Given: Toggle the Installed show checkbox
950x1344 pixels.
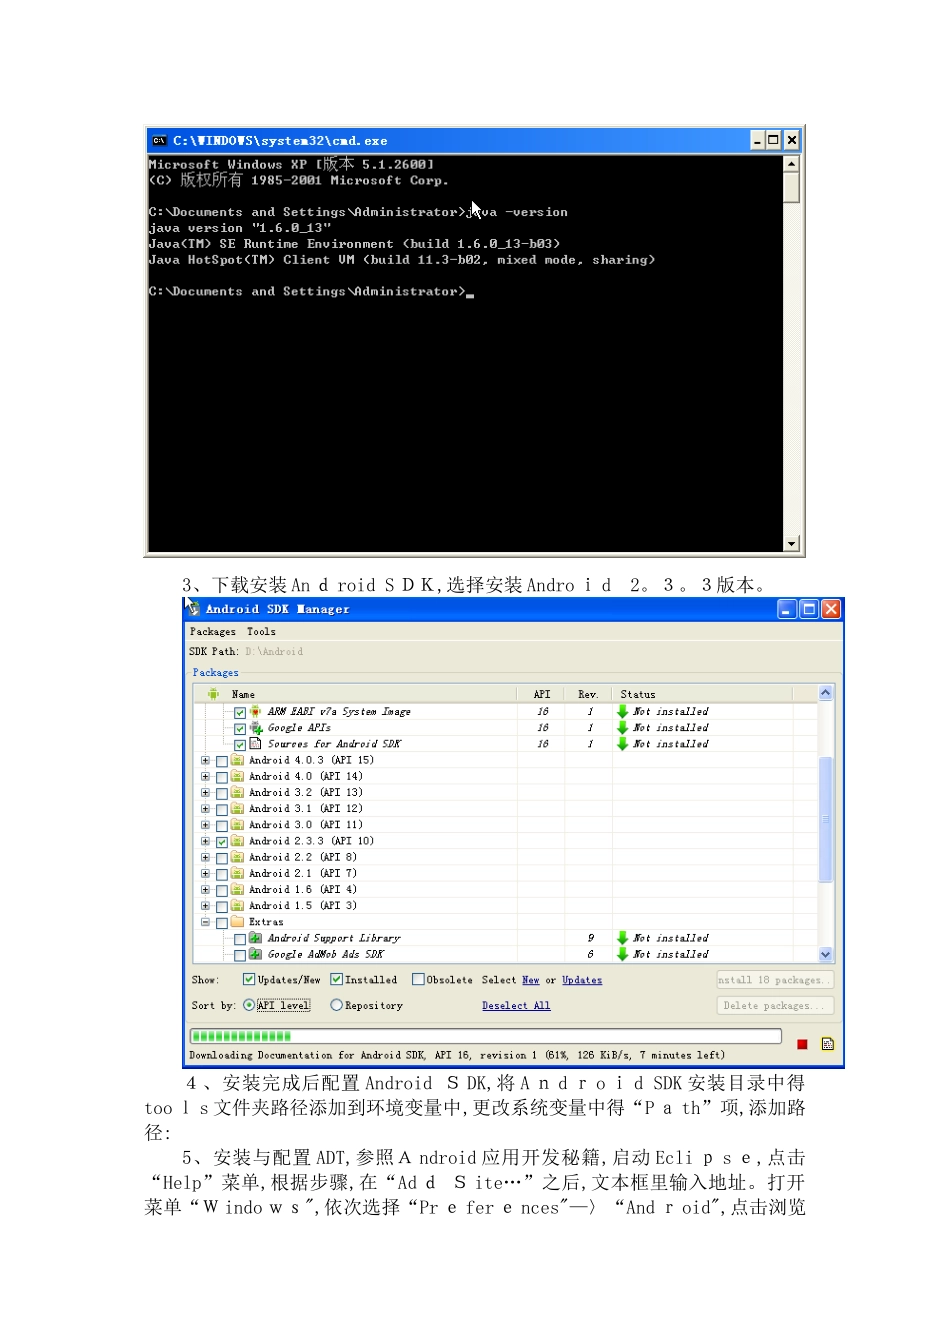Looking at the screenshot, I should pyautogui.click(x=336, y=979).
